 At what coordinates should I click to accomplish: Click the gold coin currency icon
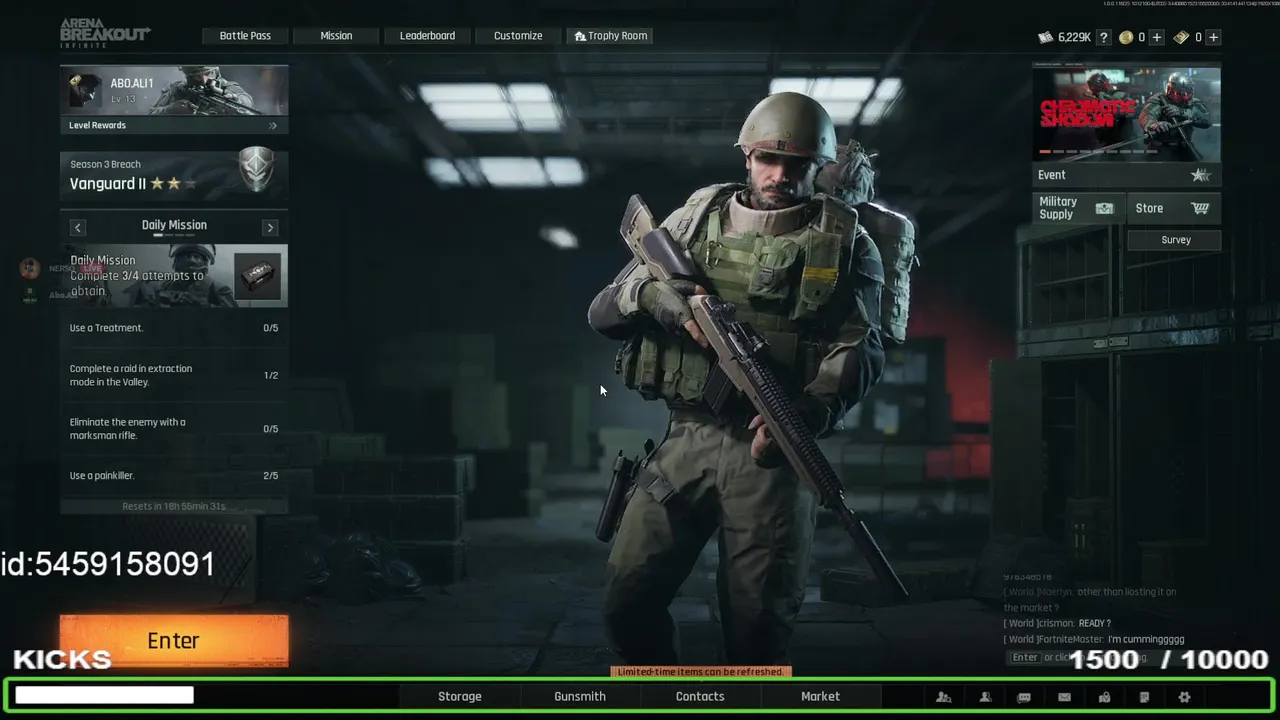pyautogui.click(x=1126, y=37)
